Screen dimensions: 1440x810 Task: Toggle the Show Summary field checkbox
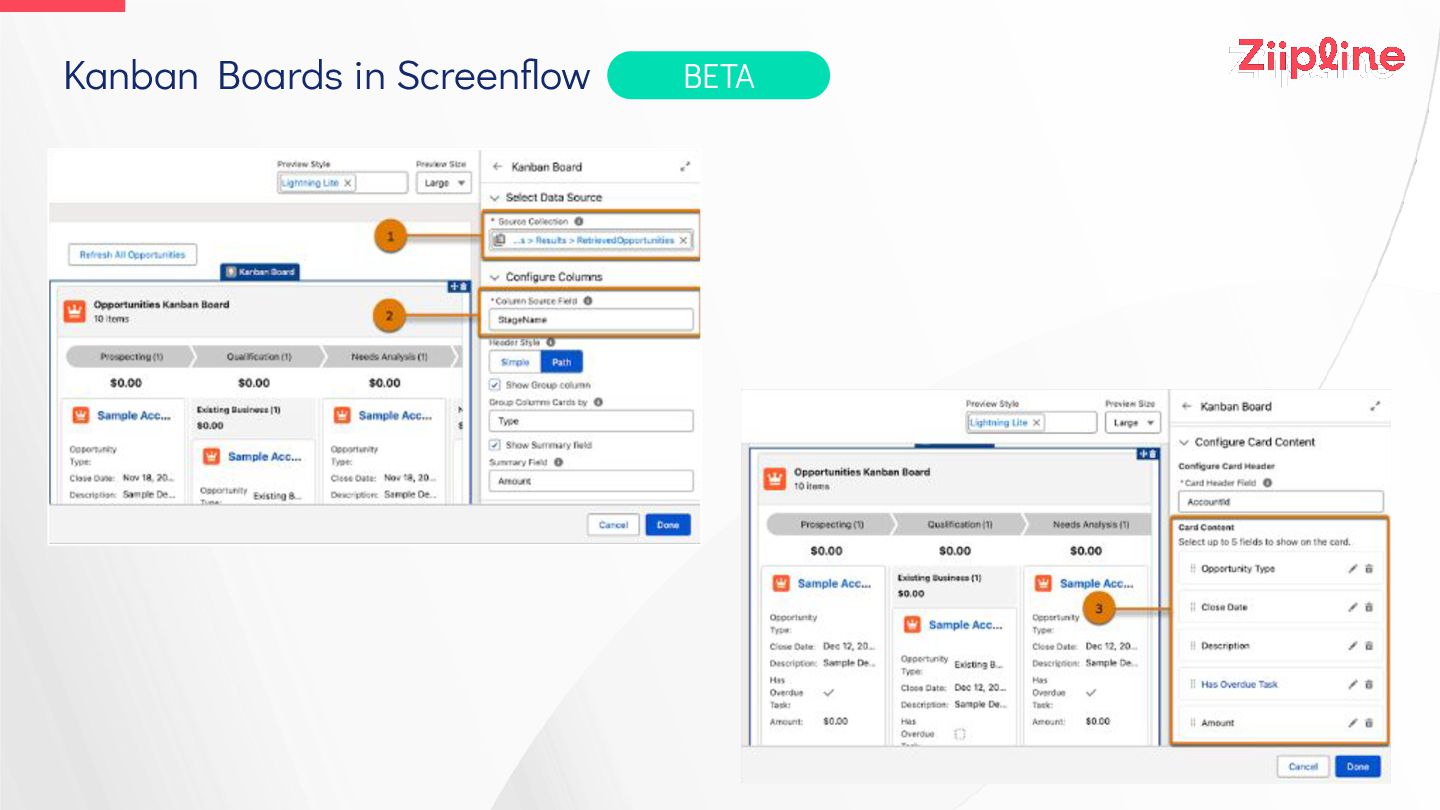pyautogui.click(x=494, y=445)
